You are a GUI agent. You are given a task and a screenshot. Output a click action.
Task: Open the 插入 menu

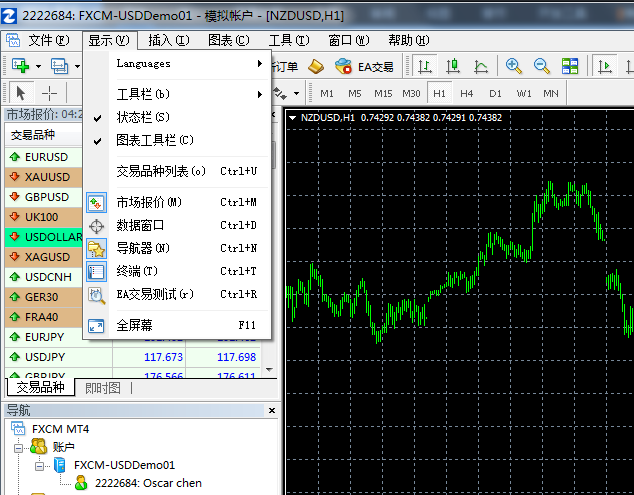tap(169, 40)
